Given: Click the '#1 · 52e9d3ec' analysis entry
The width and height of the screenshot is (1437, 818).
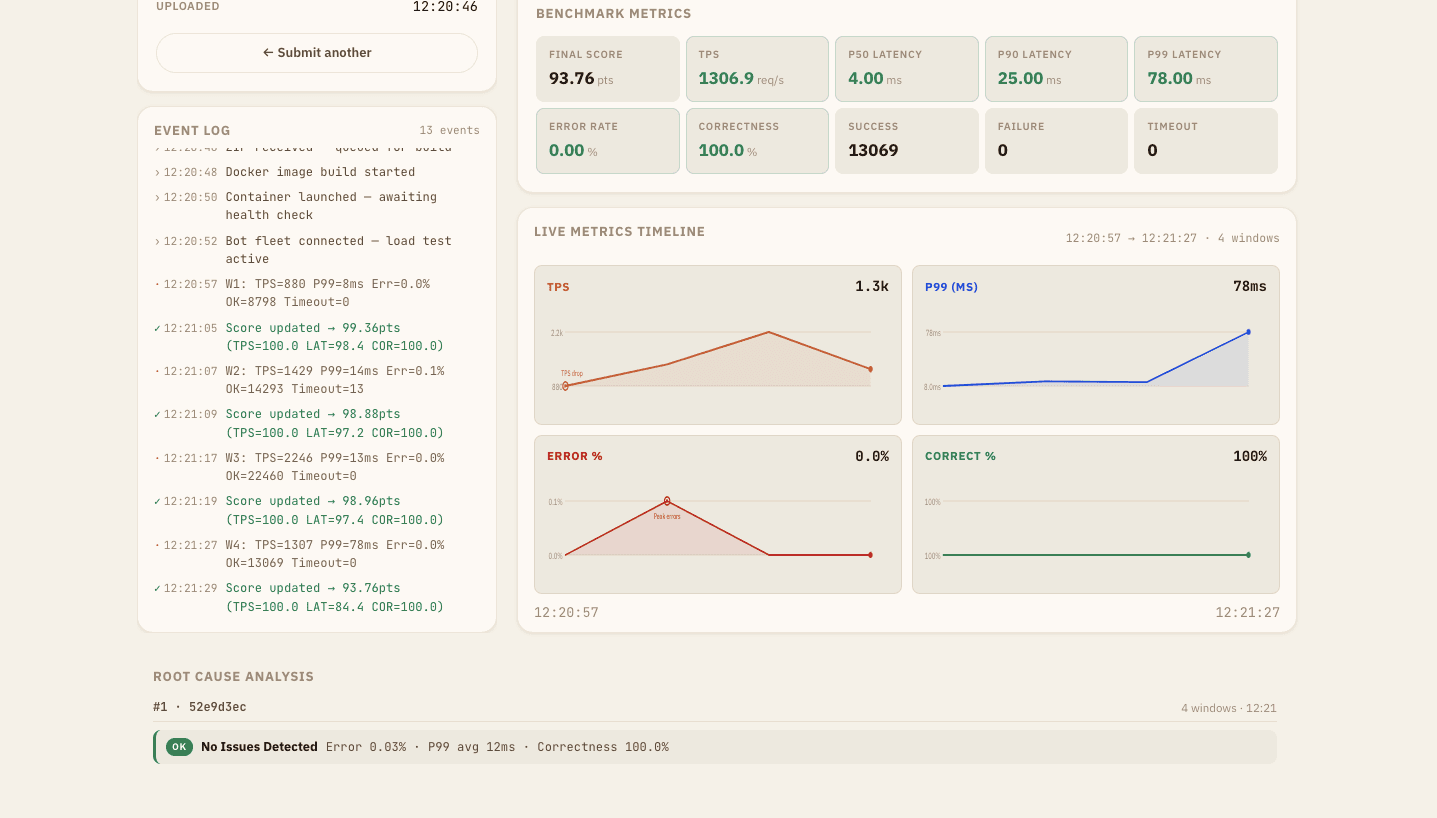Looking at the screenshot, I should coord(200,707).
